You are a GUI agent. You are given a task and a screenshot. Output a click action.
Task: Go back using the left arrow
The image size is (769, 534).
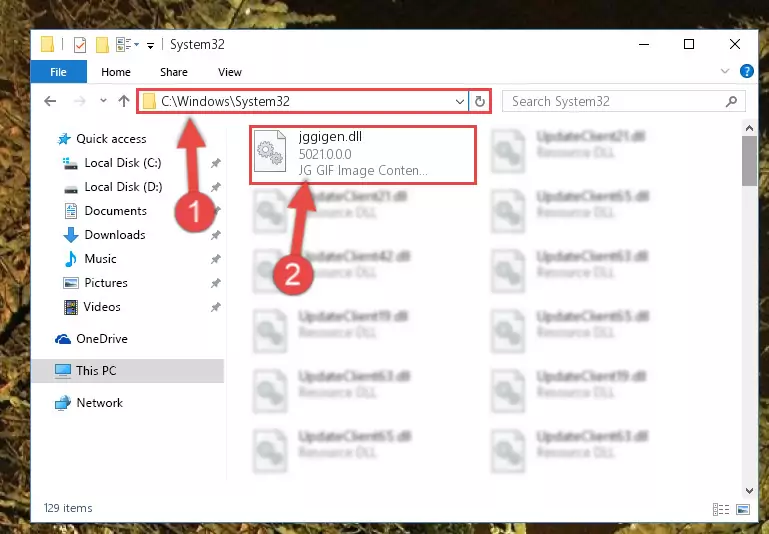(50, 102)
